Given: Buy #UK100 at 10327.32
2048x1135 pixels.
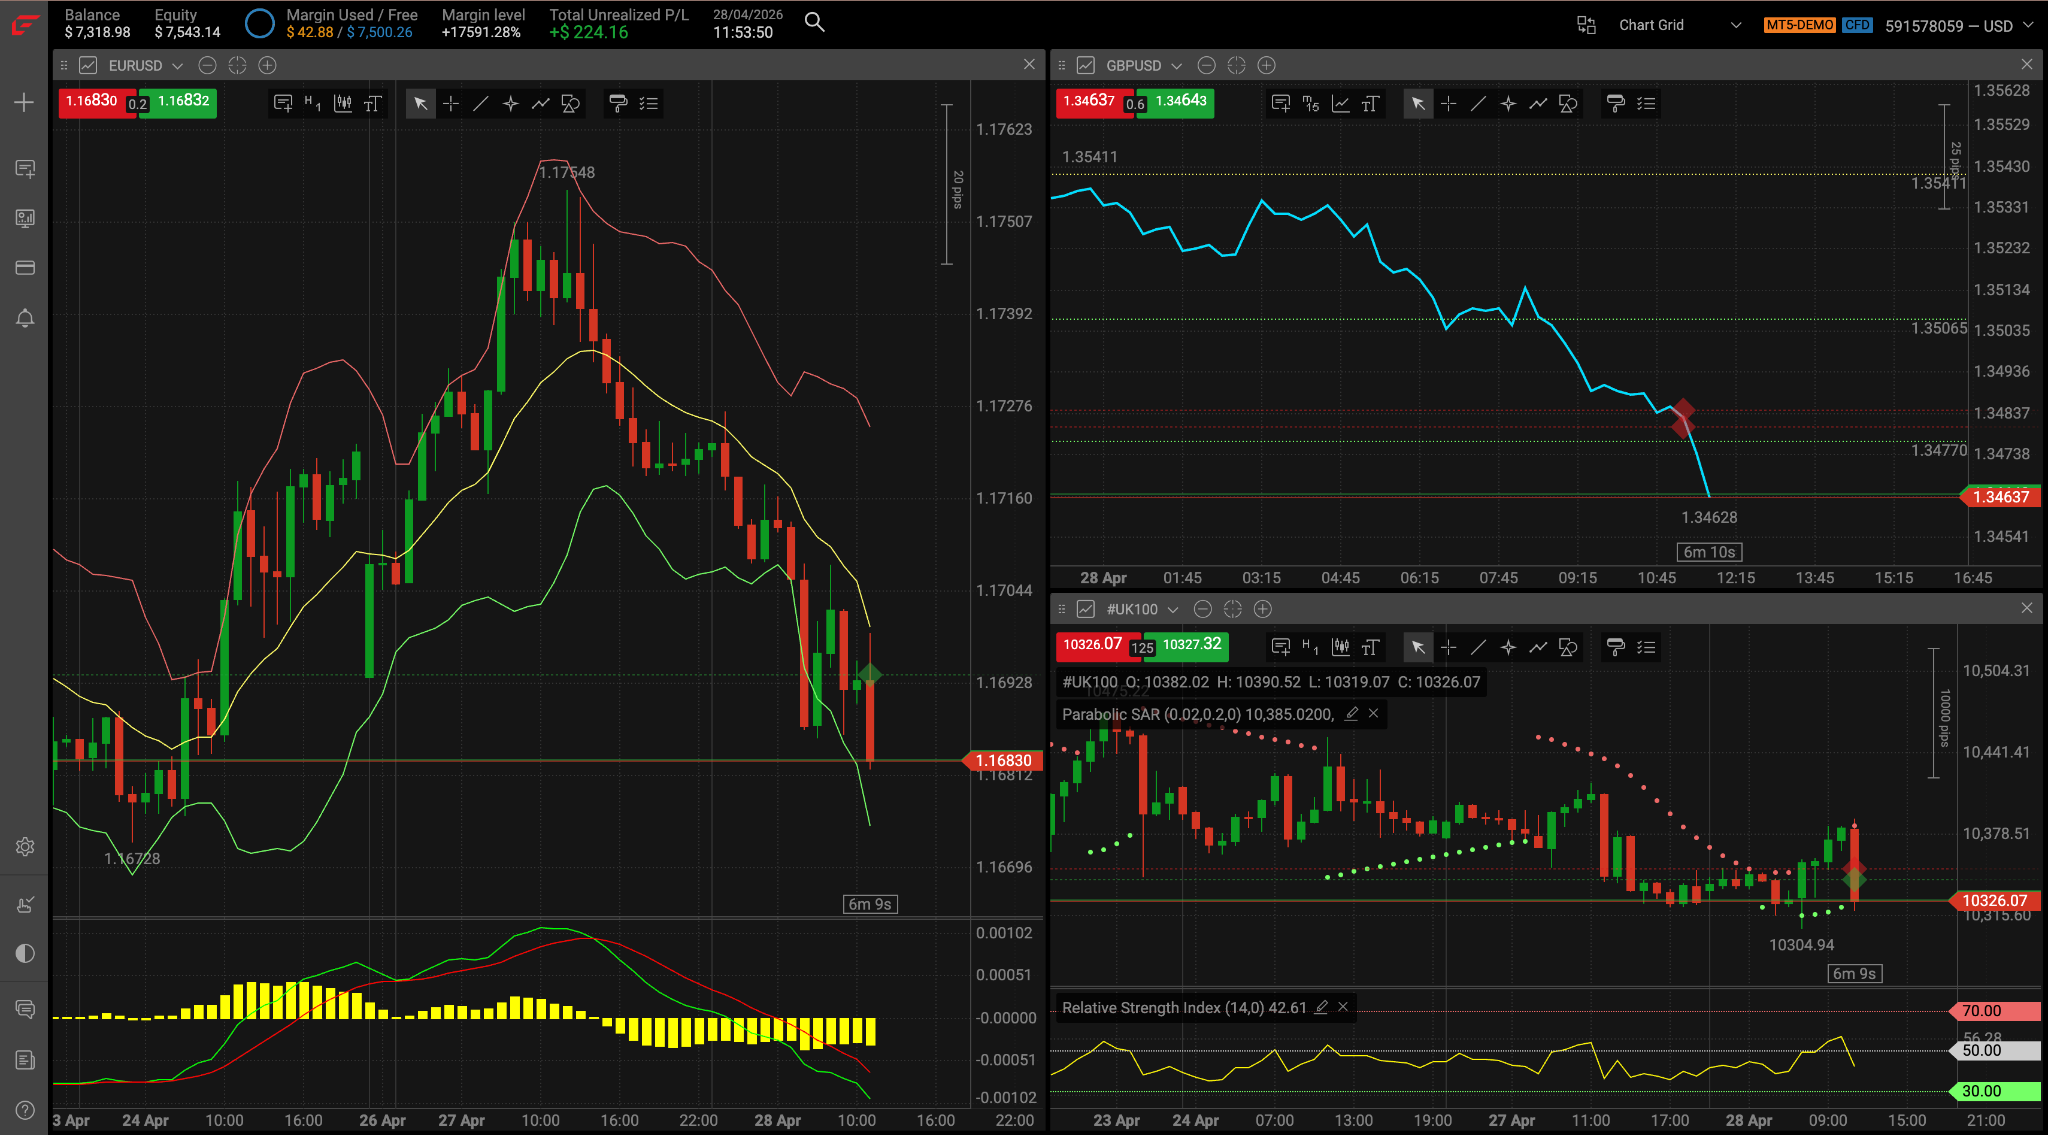Looking at the screenshot, I should click(x=1191, y=646).
